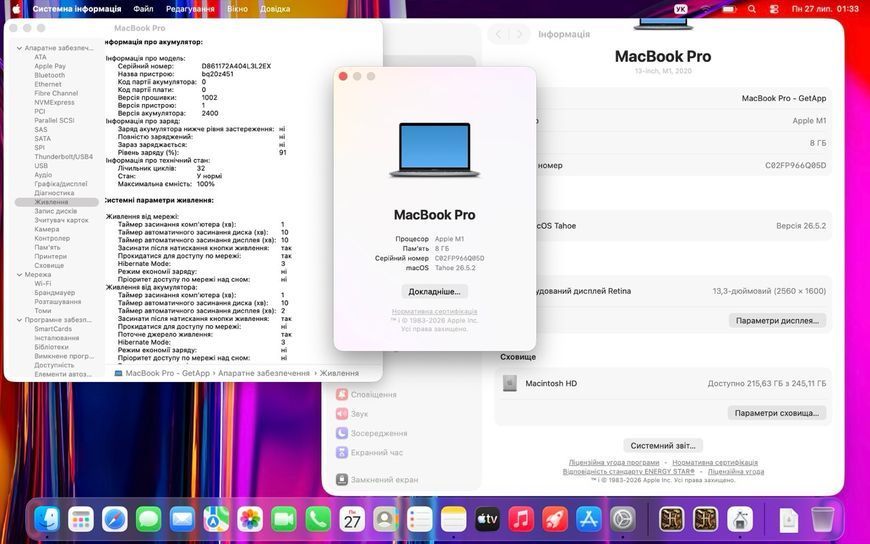Click Апаратне забезпечення in the path bar
The width and height of the screenshot is (870, 544).
click(x=264, y=374)
